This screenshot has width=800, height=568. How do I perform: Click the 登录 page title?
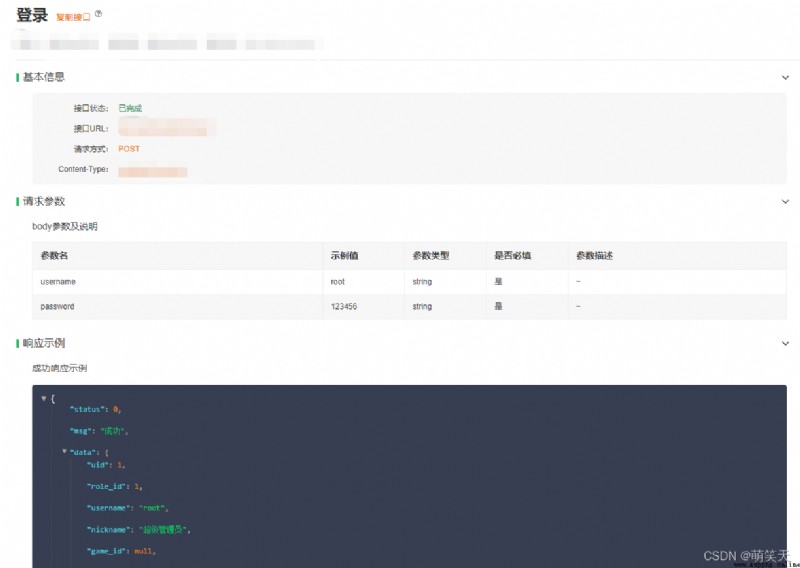[32, 15]
